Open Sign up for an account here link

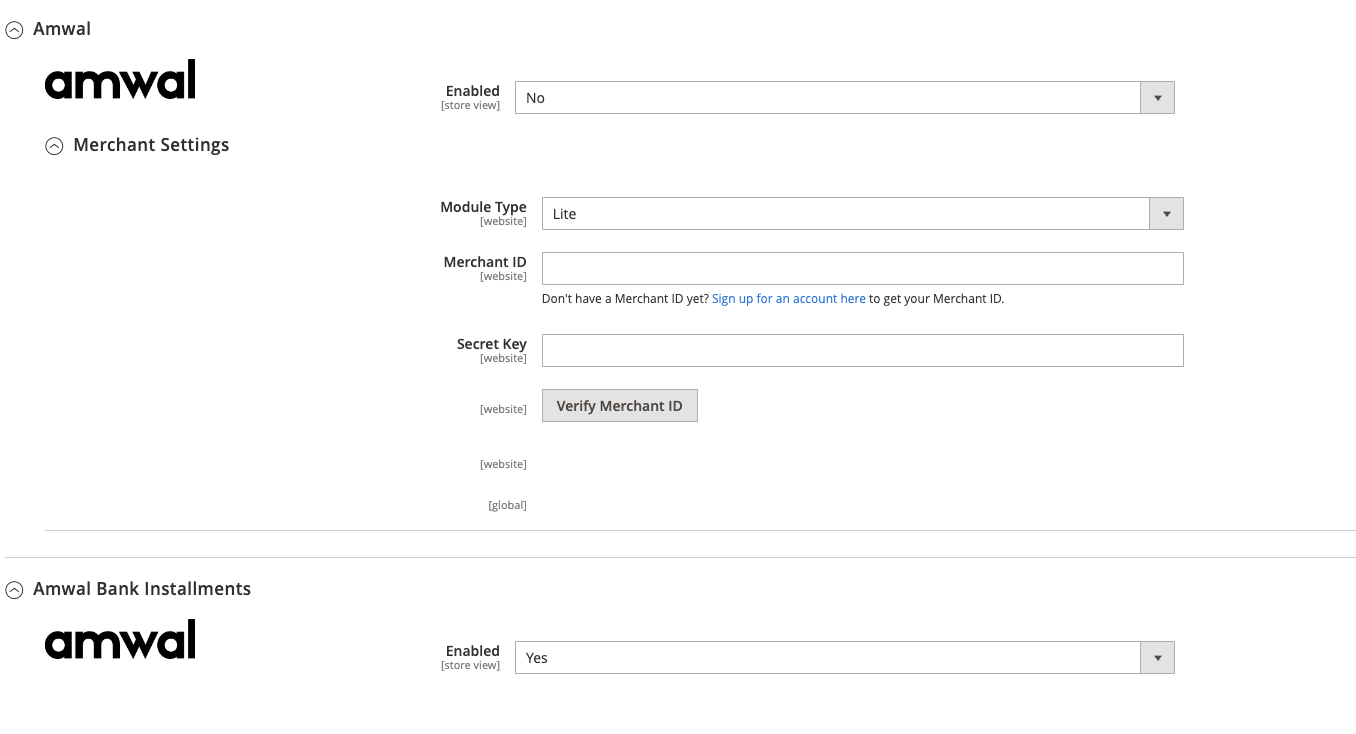click(x=788, y=299)
